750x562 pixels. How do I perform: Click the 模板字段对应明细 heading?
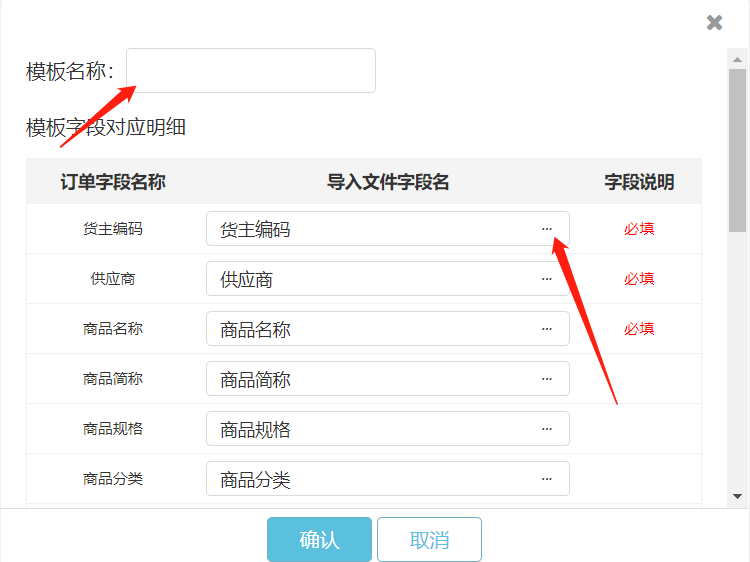point(106,128)
